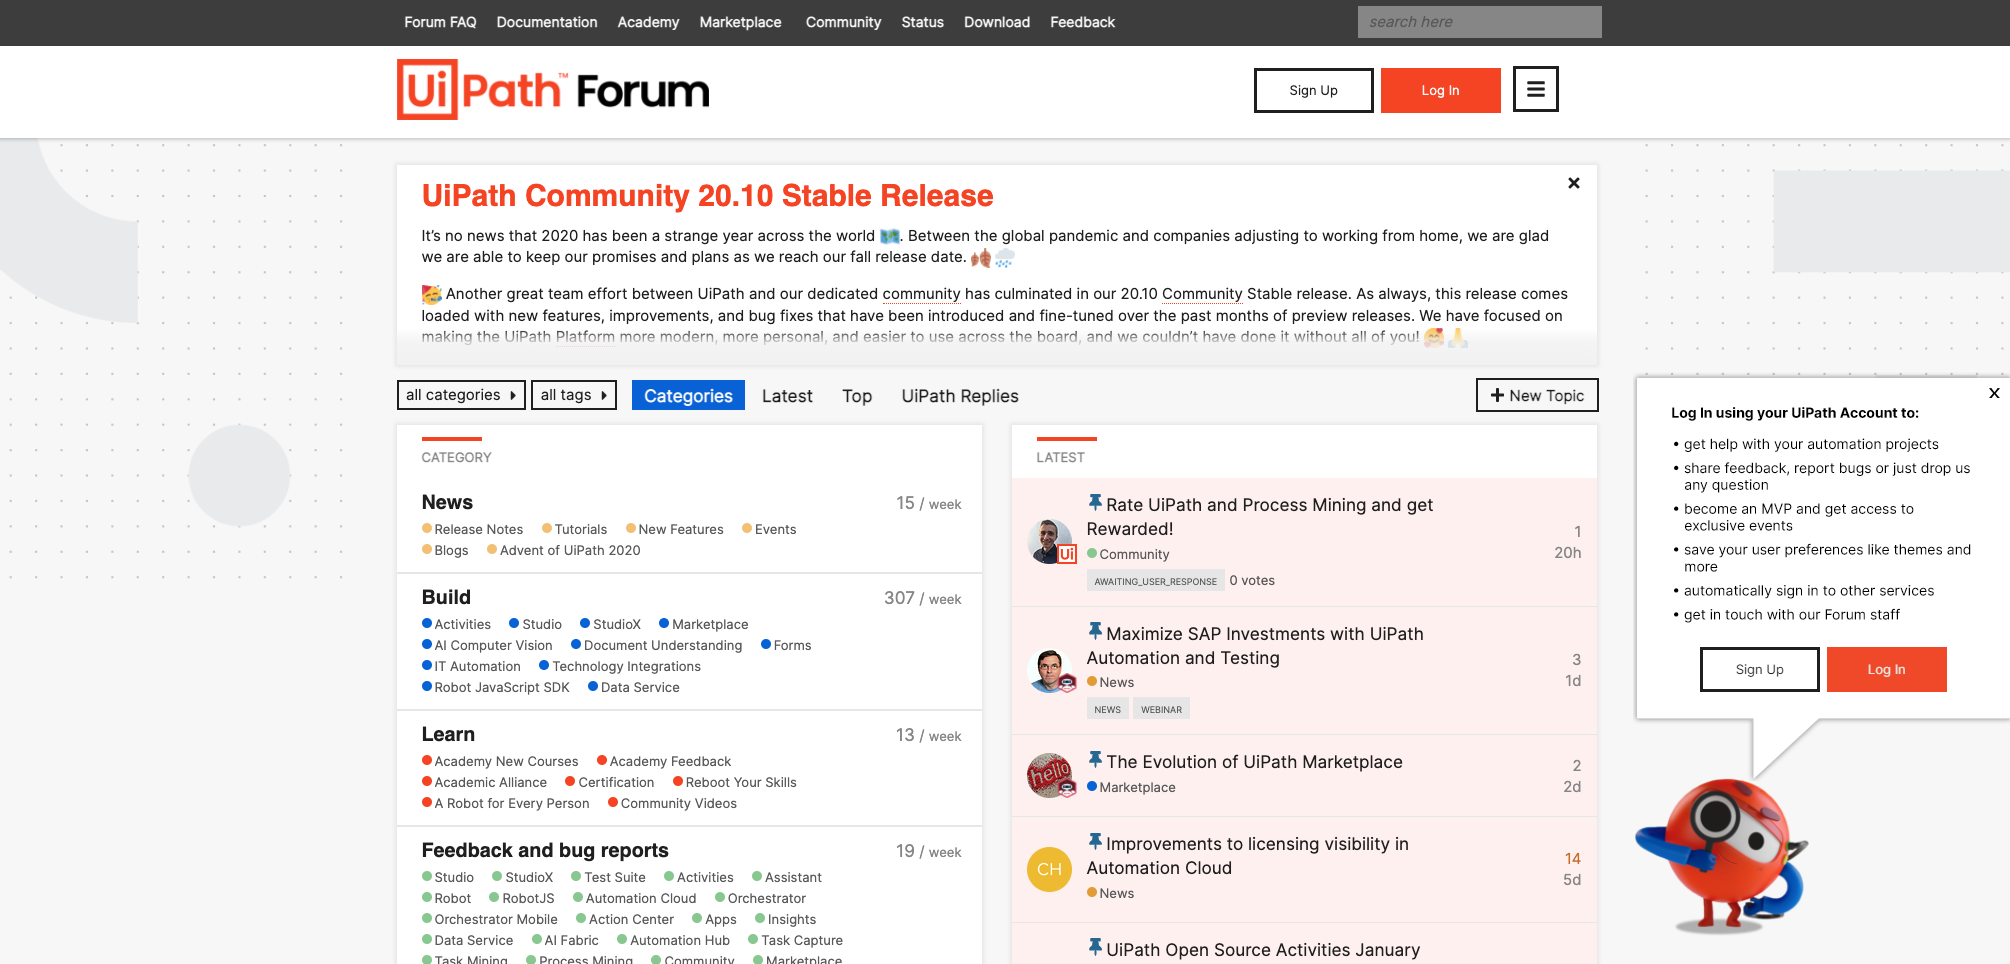
Task: Click pin icon on Evolution of Marketplace topic
Action: tap(1095, 760)
